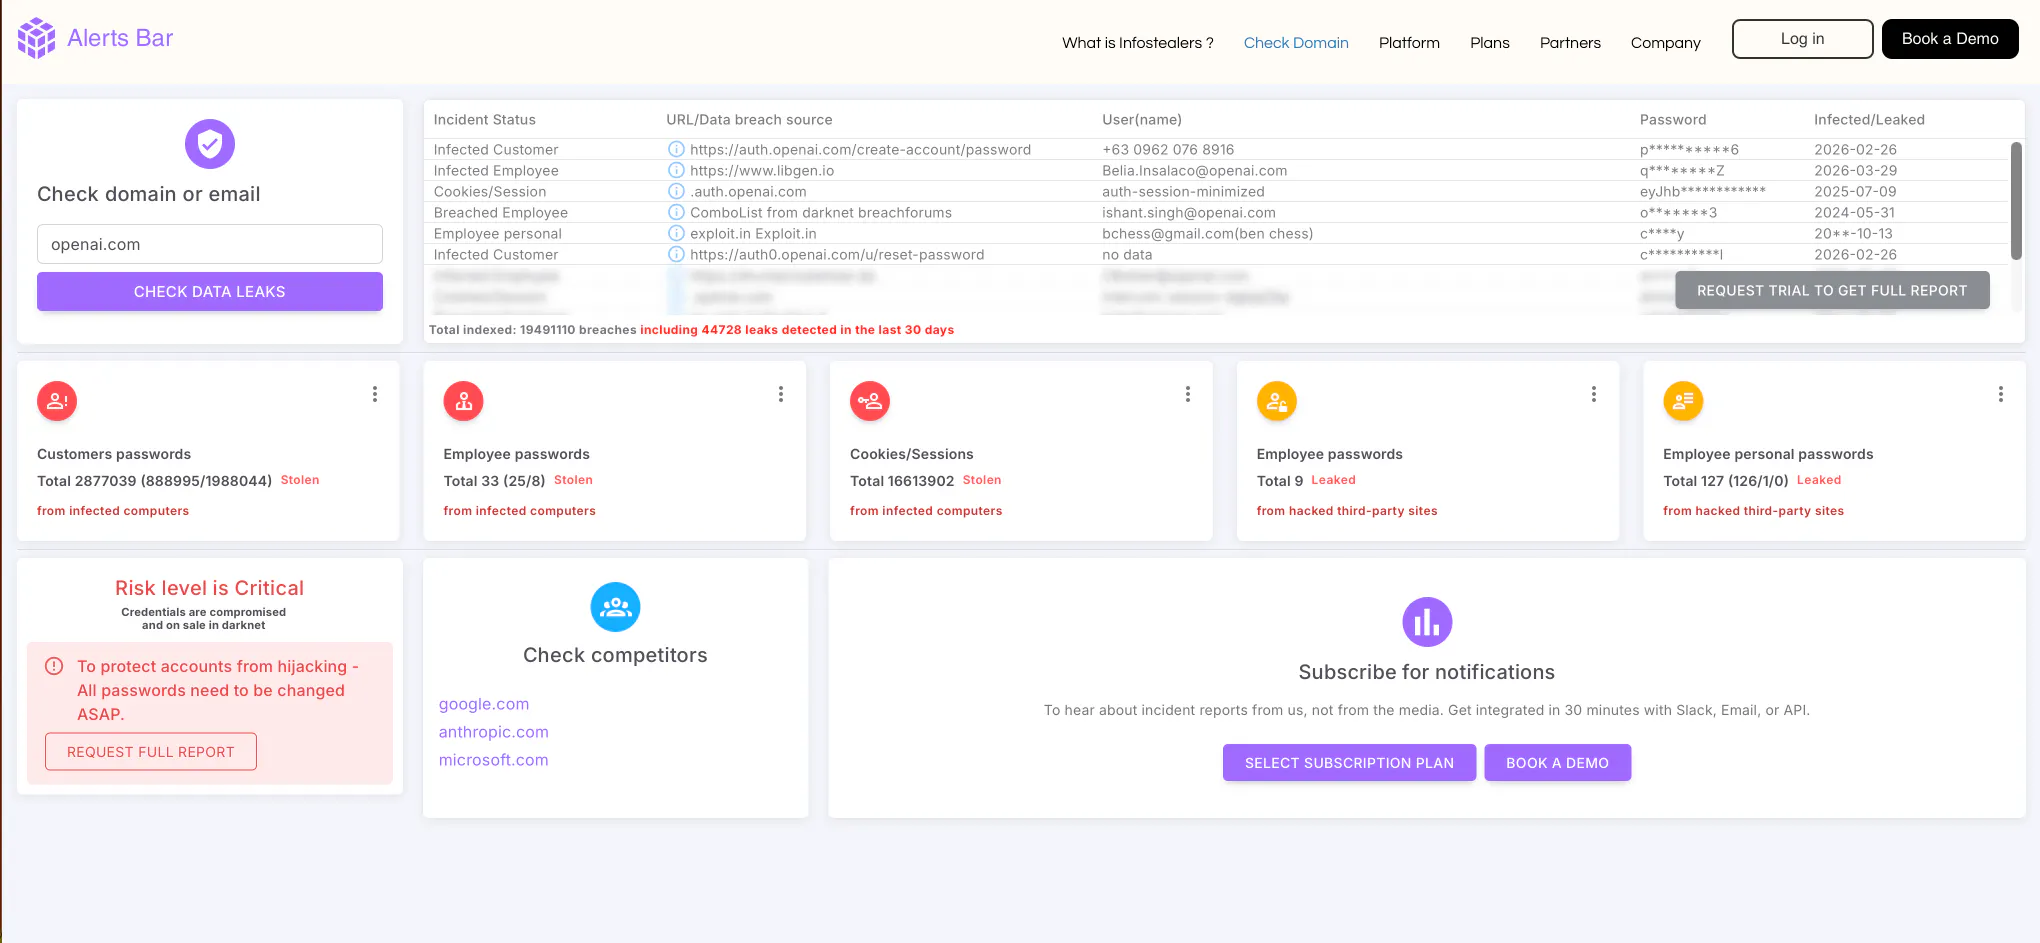
Task: Select the Belia.Insalaco@openai.com username cell
Action: (x=1195, y=170)
